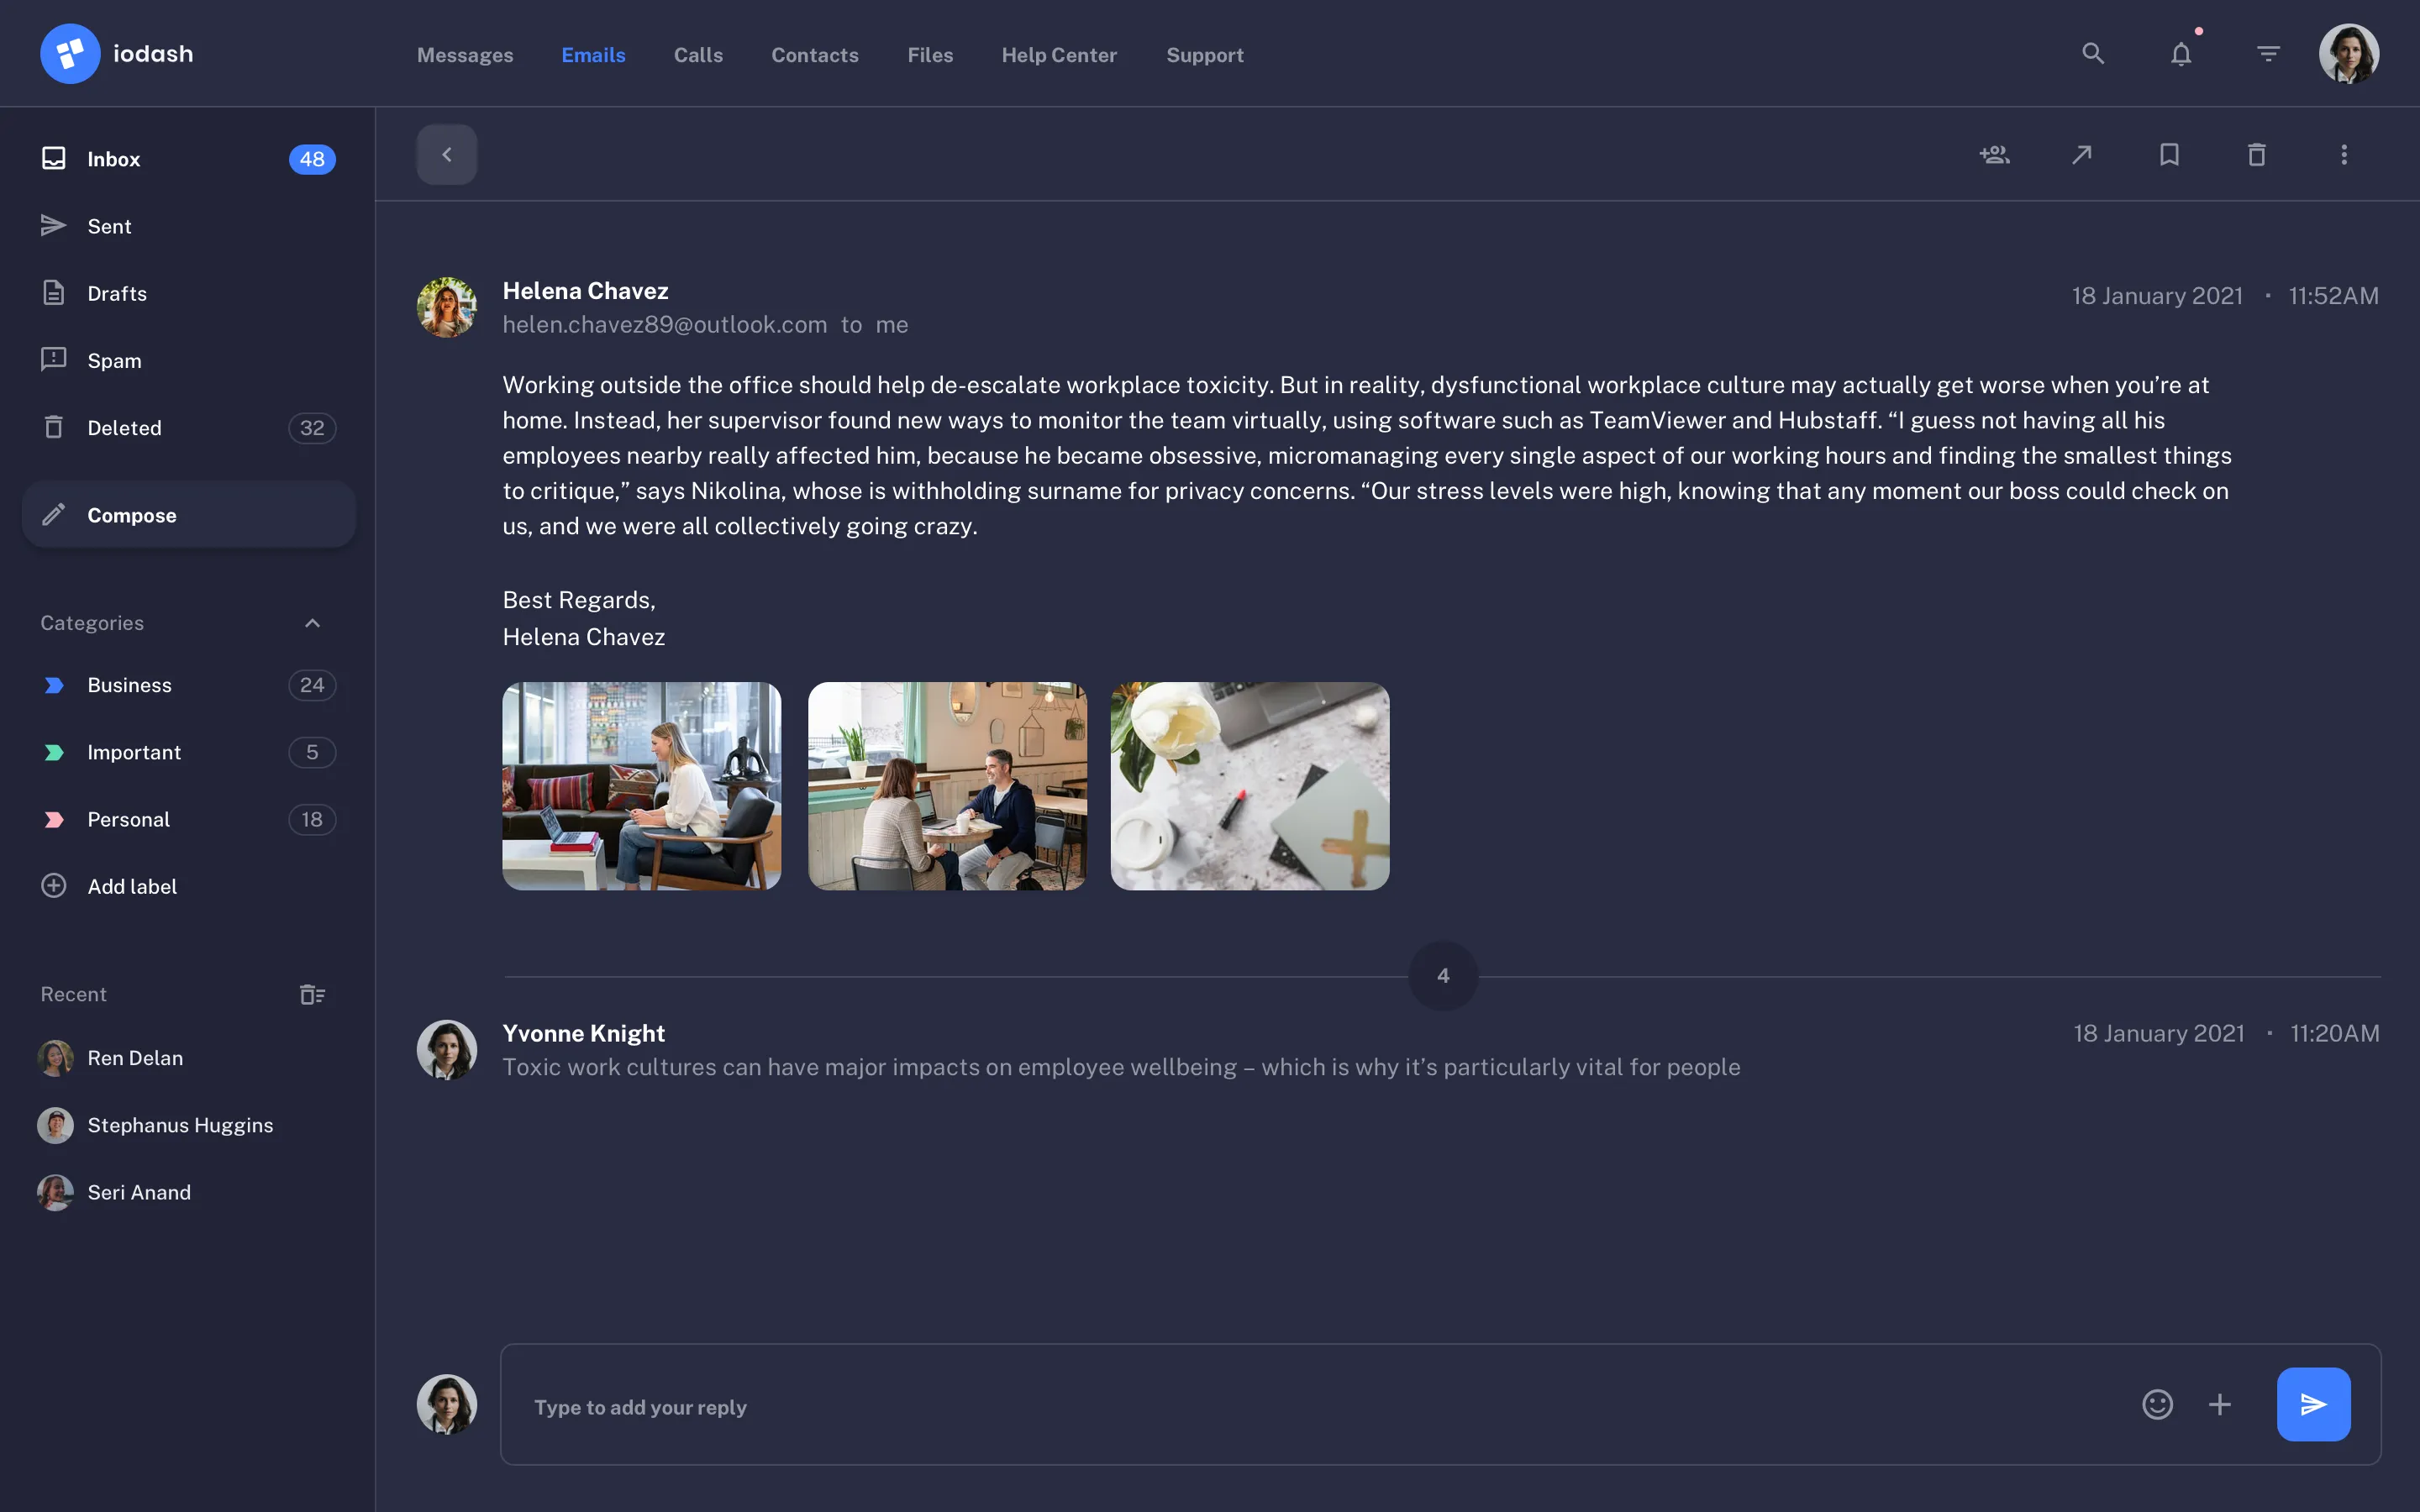Send the reply with the paper plane button
2420x1512 pixels.
point(2314,1403)
